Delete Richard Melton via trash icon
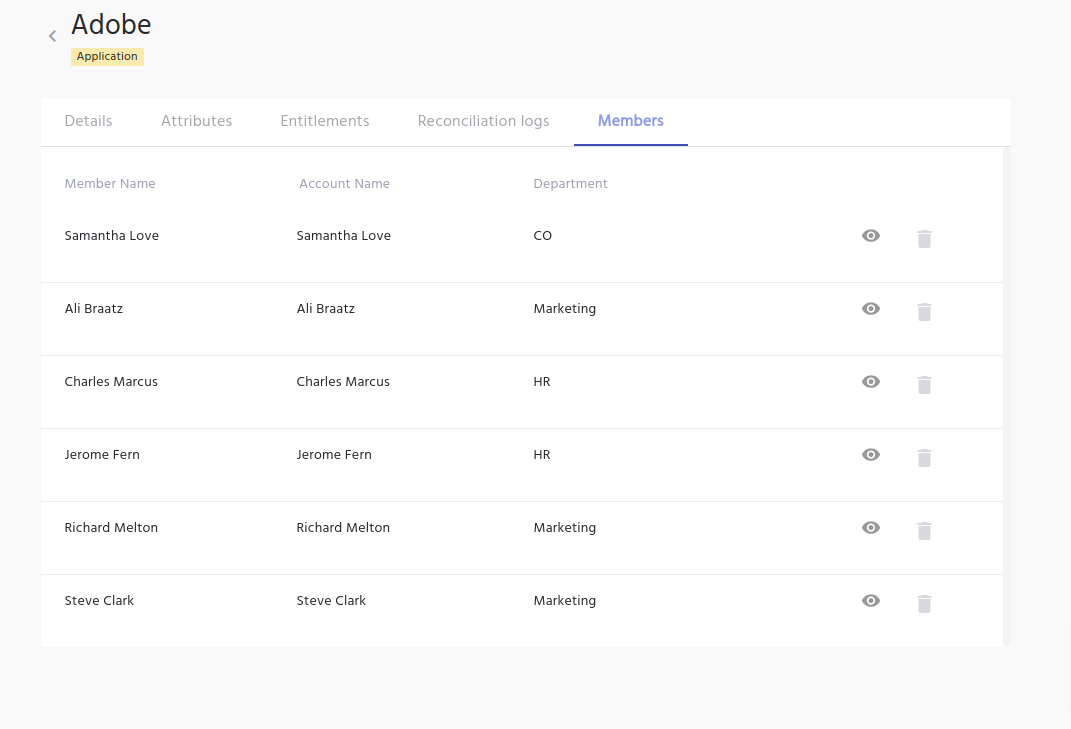 tap(924, 530)
